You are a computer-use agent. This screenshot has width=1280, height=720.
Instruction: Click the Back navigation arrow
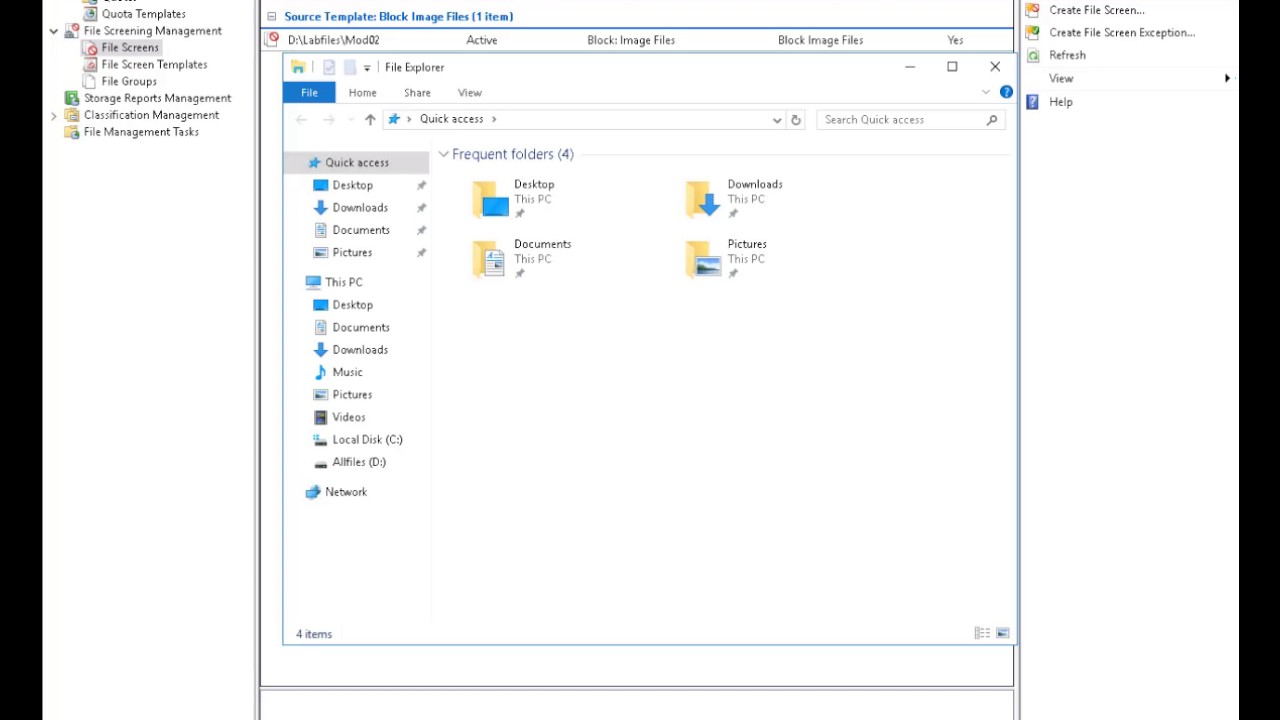pos(301,119)
